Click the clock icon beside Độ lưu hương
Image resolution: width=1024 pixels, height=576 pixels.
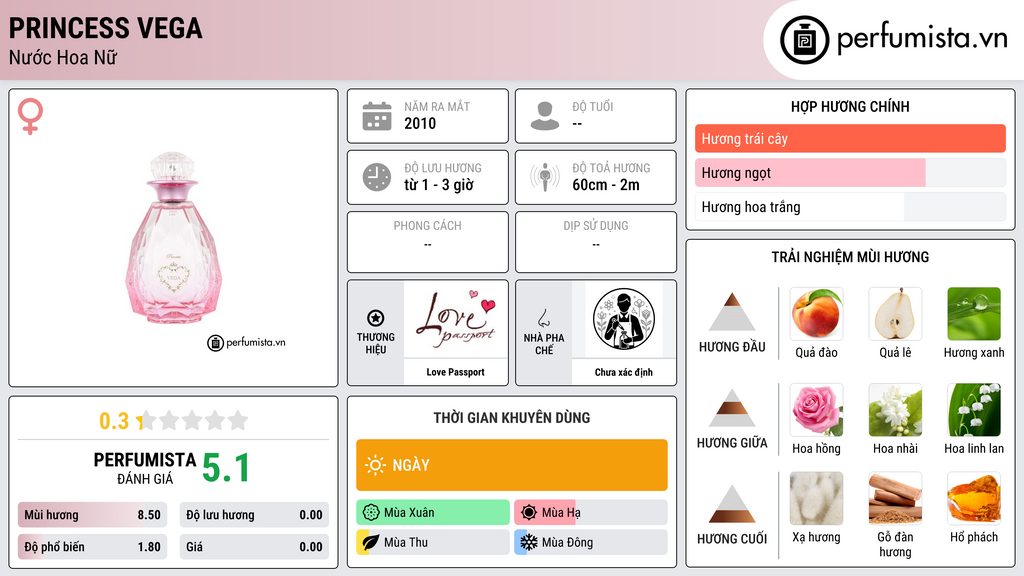377,177
